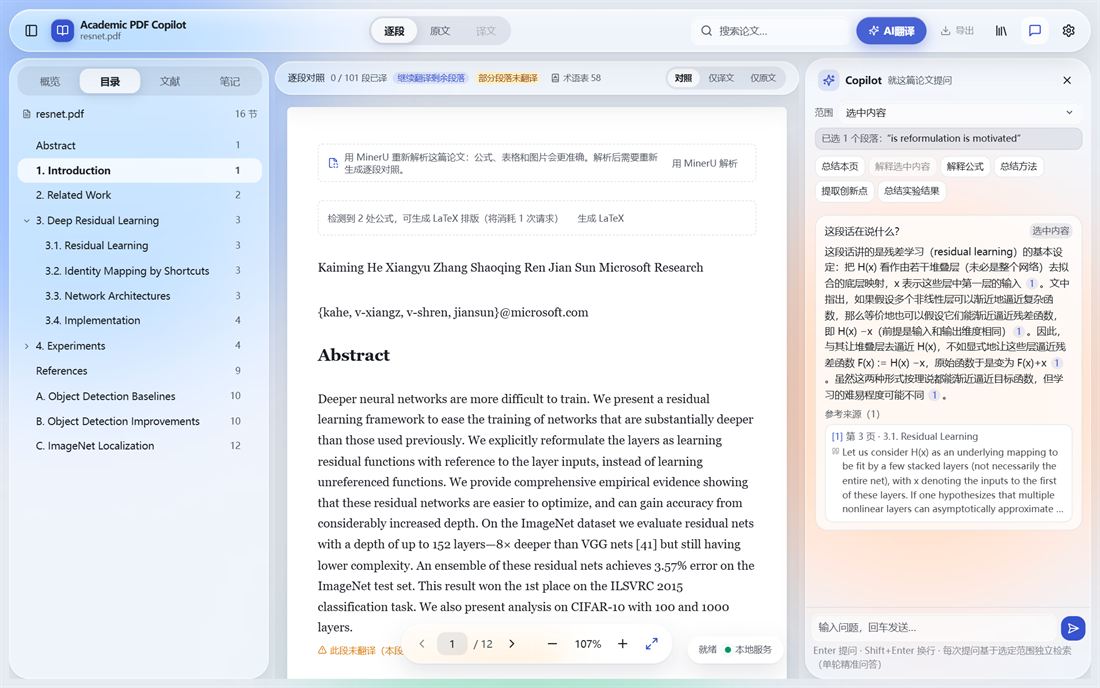This screenshot has height=688, width=1100.
Task: Click the 已选 1 个段落 selection bar
Action: (948, 139)
